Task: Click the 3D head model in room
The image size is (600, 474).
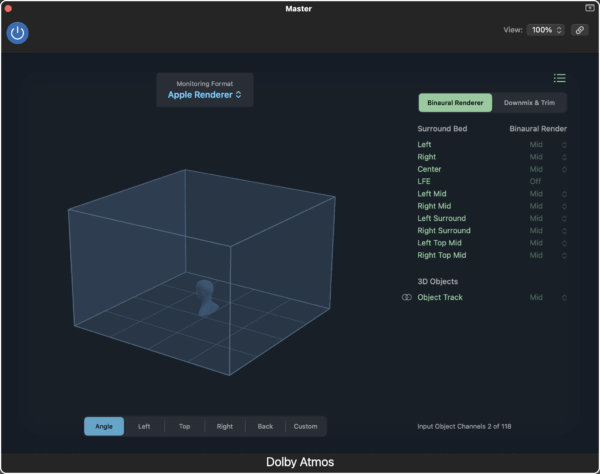Action: 205,298
